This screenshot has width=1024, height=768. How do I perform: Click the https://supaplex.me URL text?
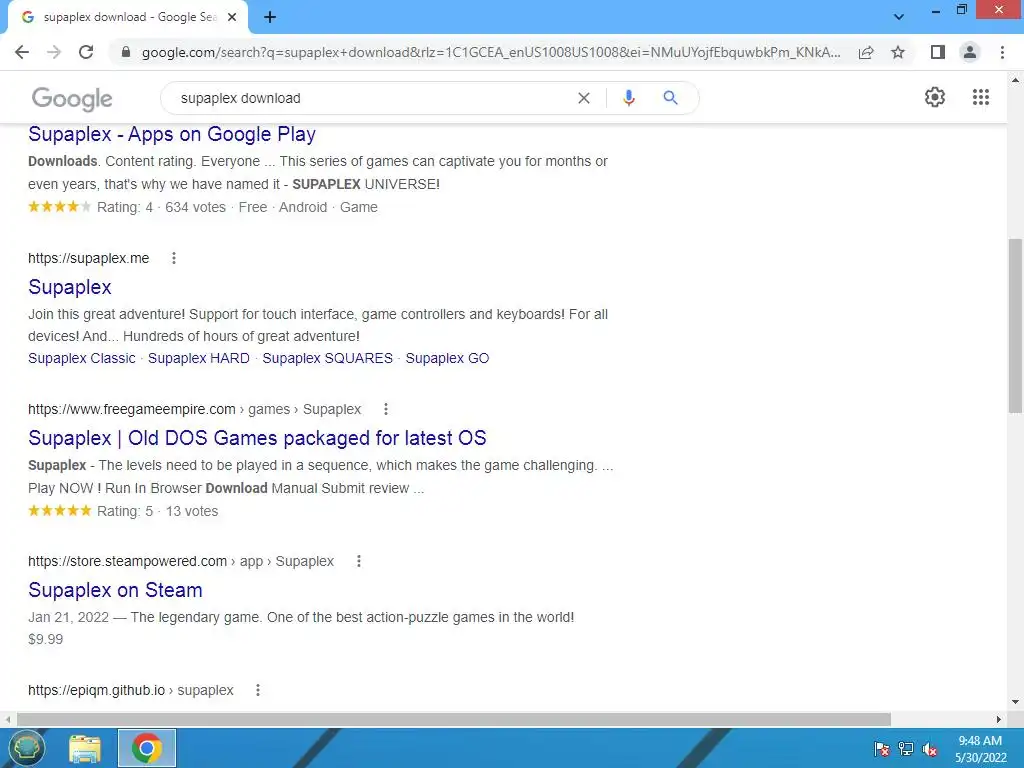coord(88,258)
